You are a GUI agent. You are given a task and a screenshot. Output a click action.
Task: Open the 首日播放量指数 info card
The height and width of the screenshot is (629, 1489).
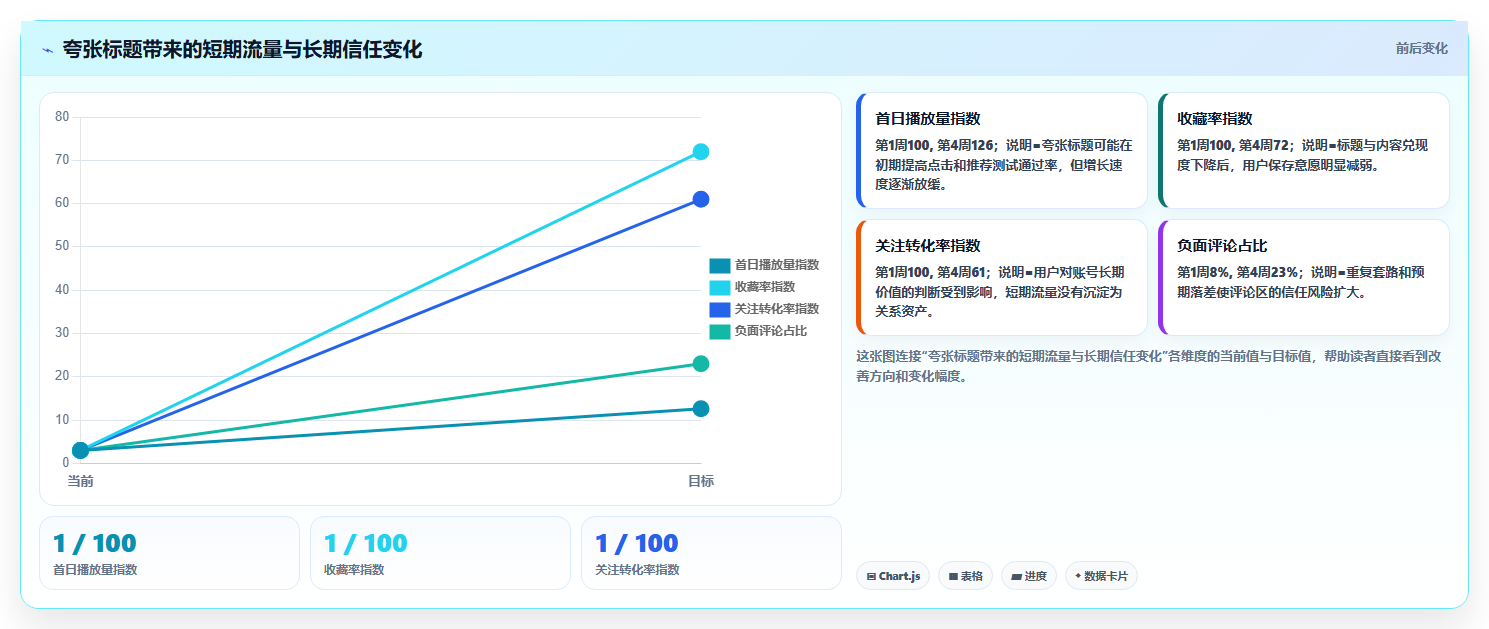click(x=1002, y=151)
